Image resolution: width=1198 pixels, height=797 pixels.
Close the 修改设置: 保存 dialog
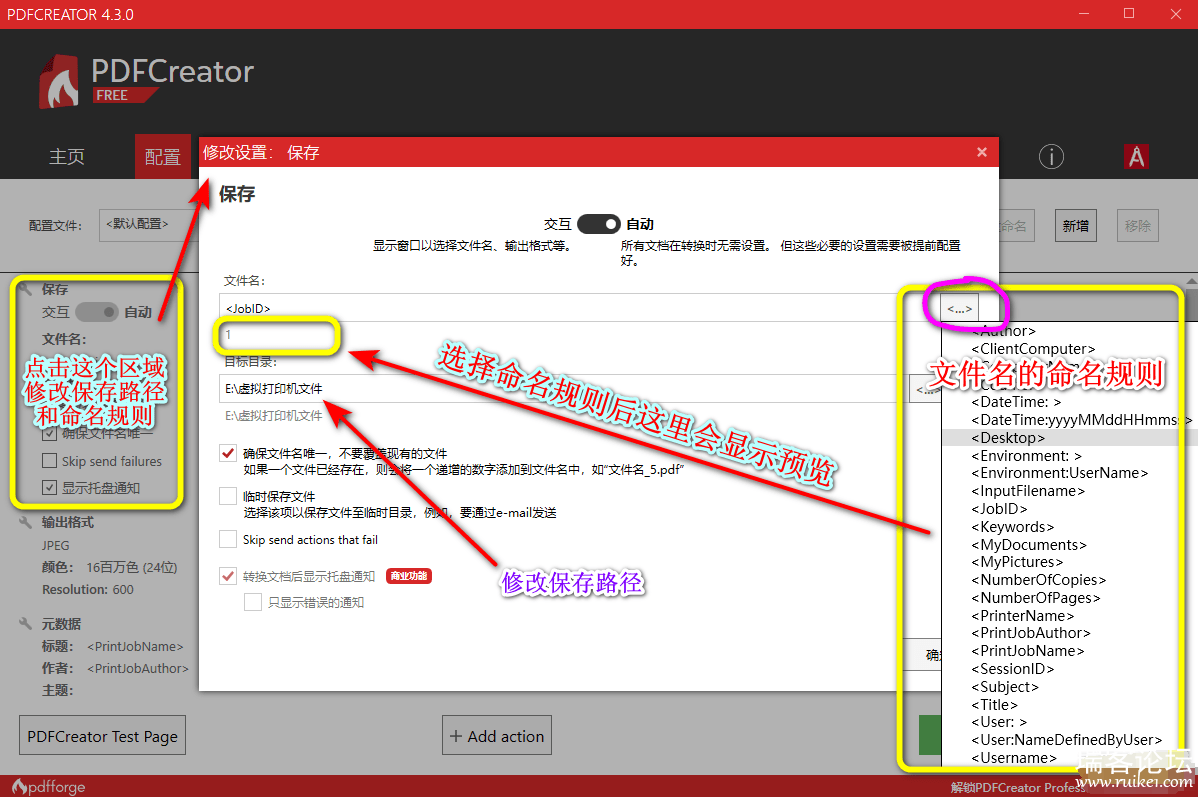982,152
